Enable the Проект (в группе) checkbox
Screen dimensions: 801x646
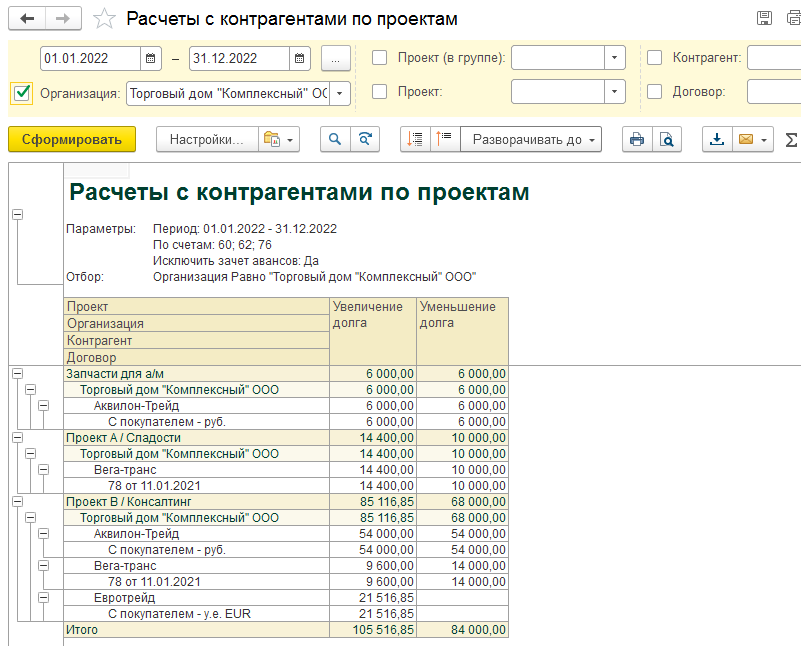[379, 58]
